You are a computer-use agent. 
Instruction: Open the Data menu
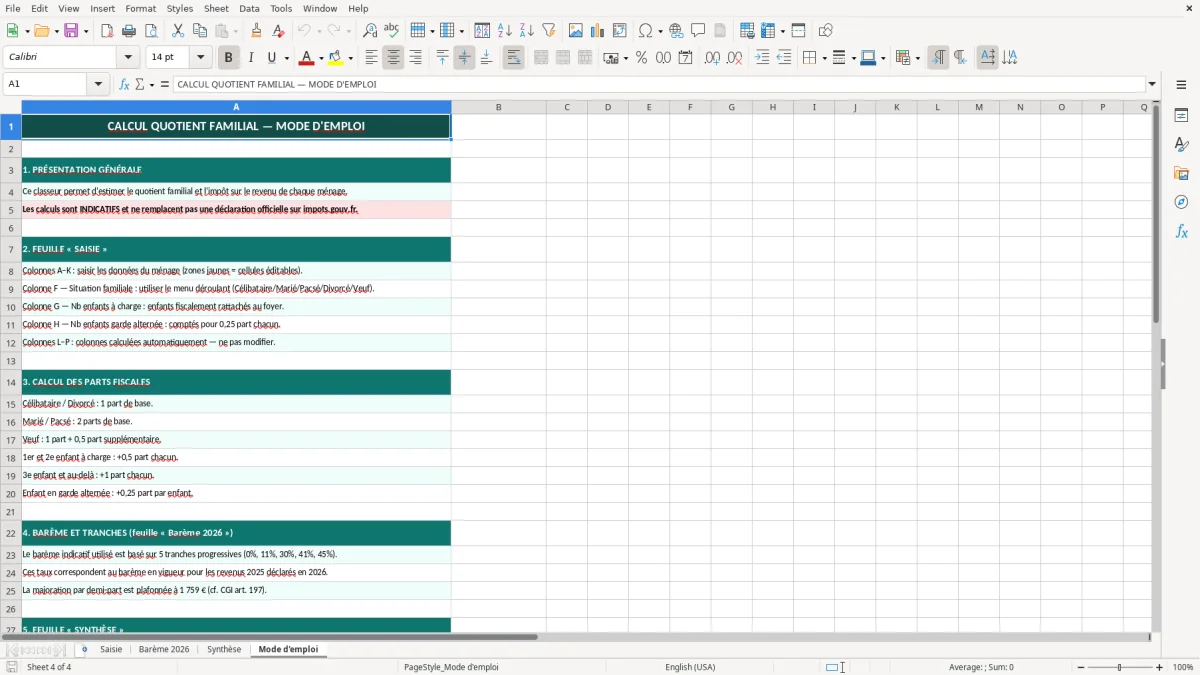tap(249, 8)
